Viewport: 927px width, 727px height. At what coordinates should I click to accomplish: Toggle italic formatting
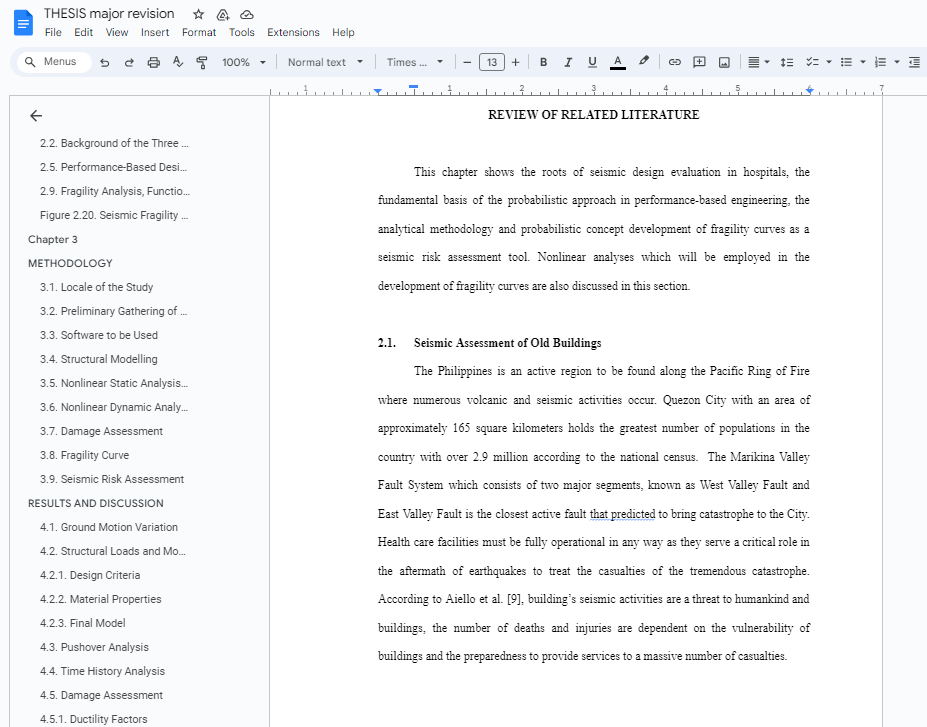click(x=568, y=62)
